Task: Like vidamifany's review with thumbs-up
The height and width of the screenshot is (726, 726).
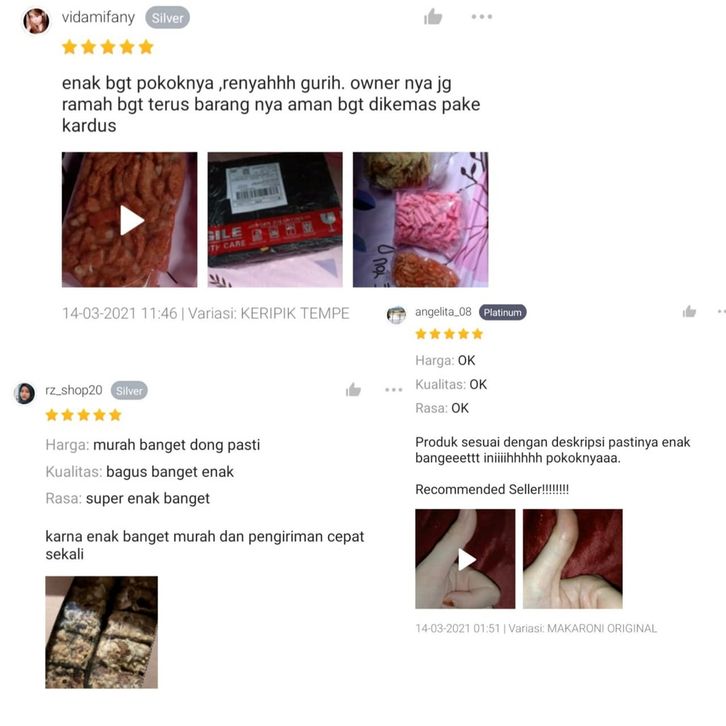Action: (433, 17)
